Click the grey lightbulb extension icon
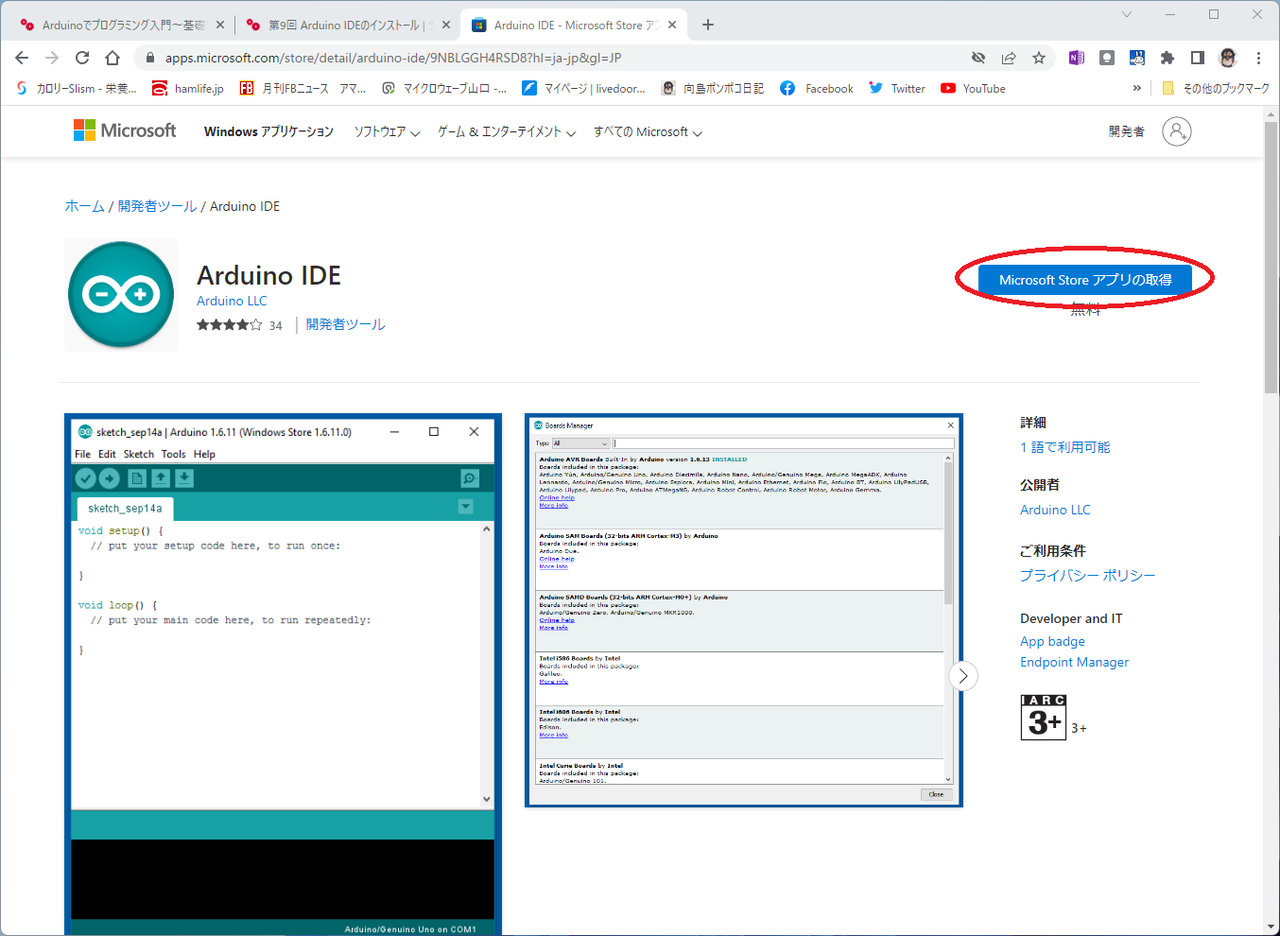Screen dimensions: 1280x936 1107,58
